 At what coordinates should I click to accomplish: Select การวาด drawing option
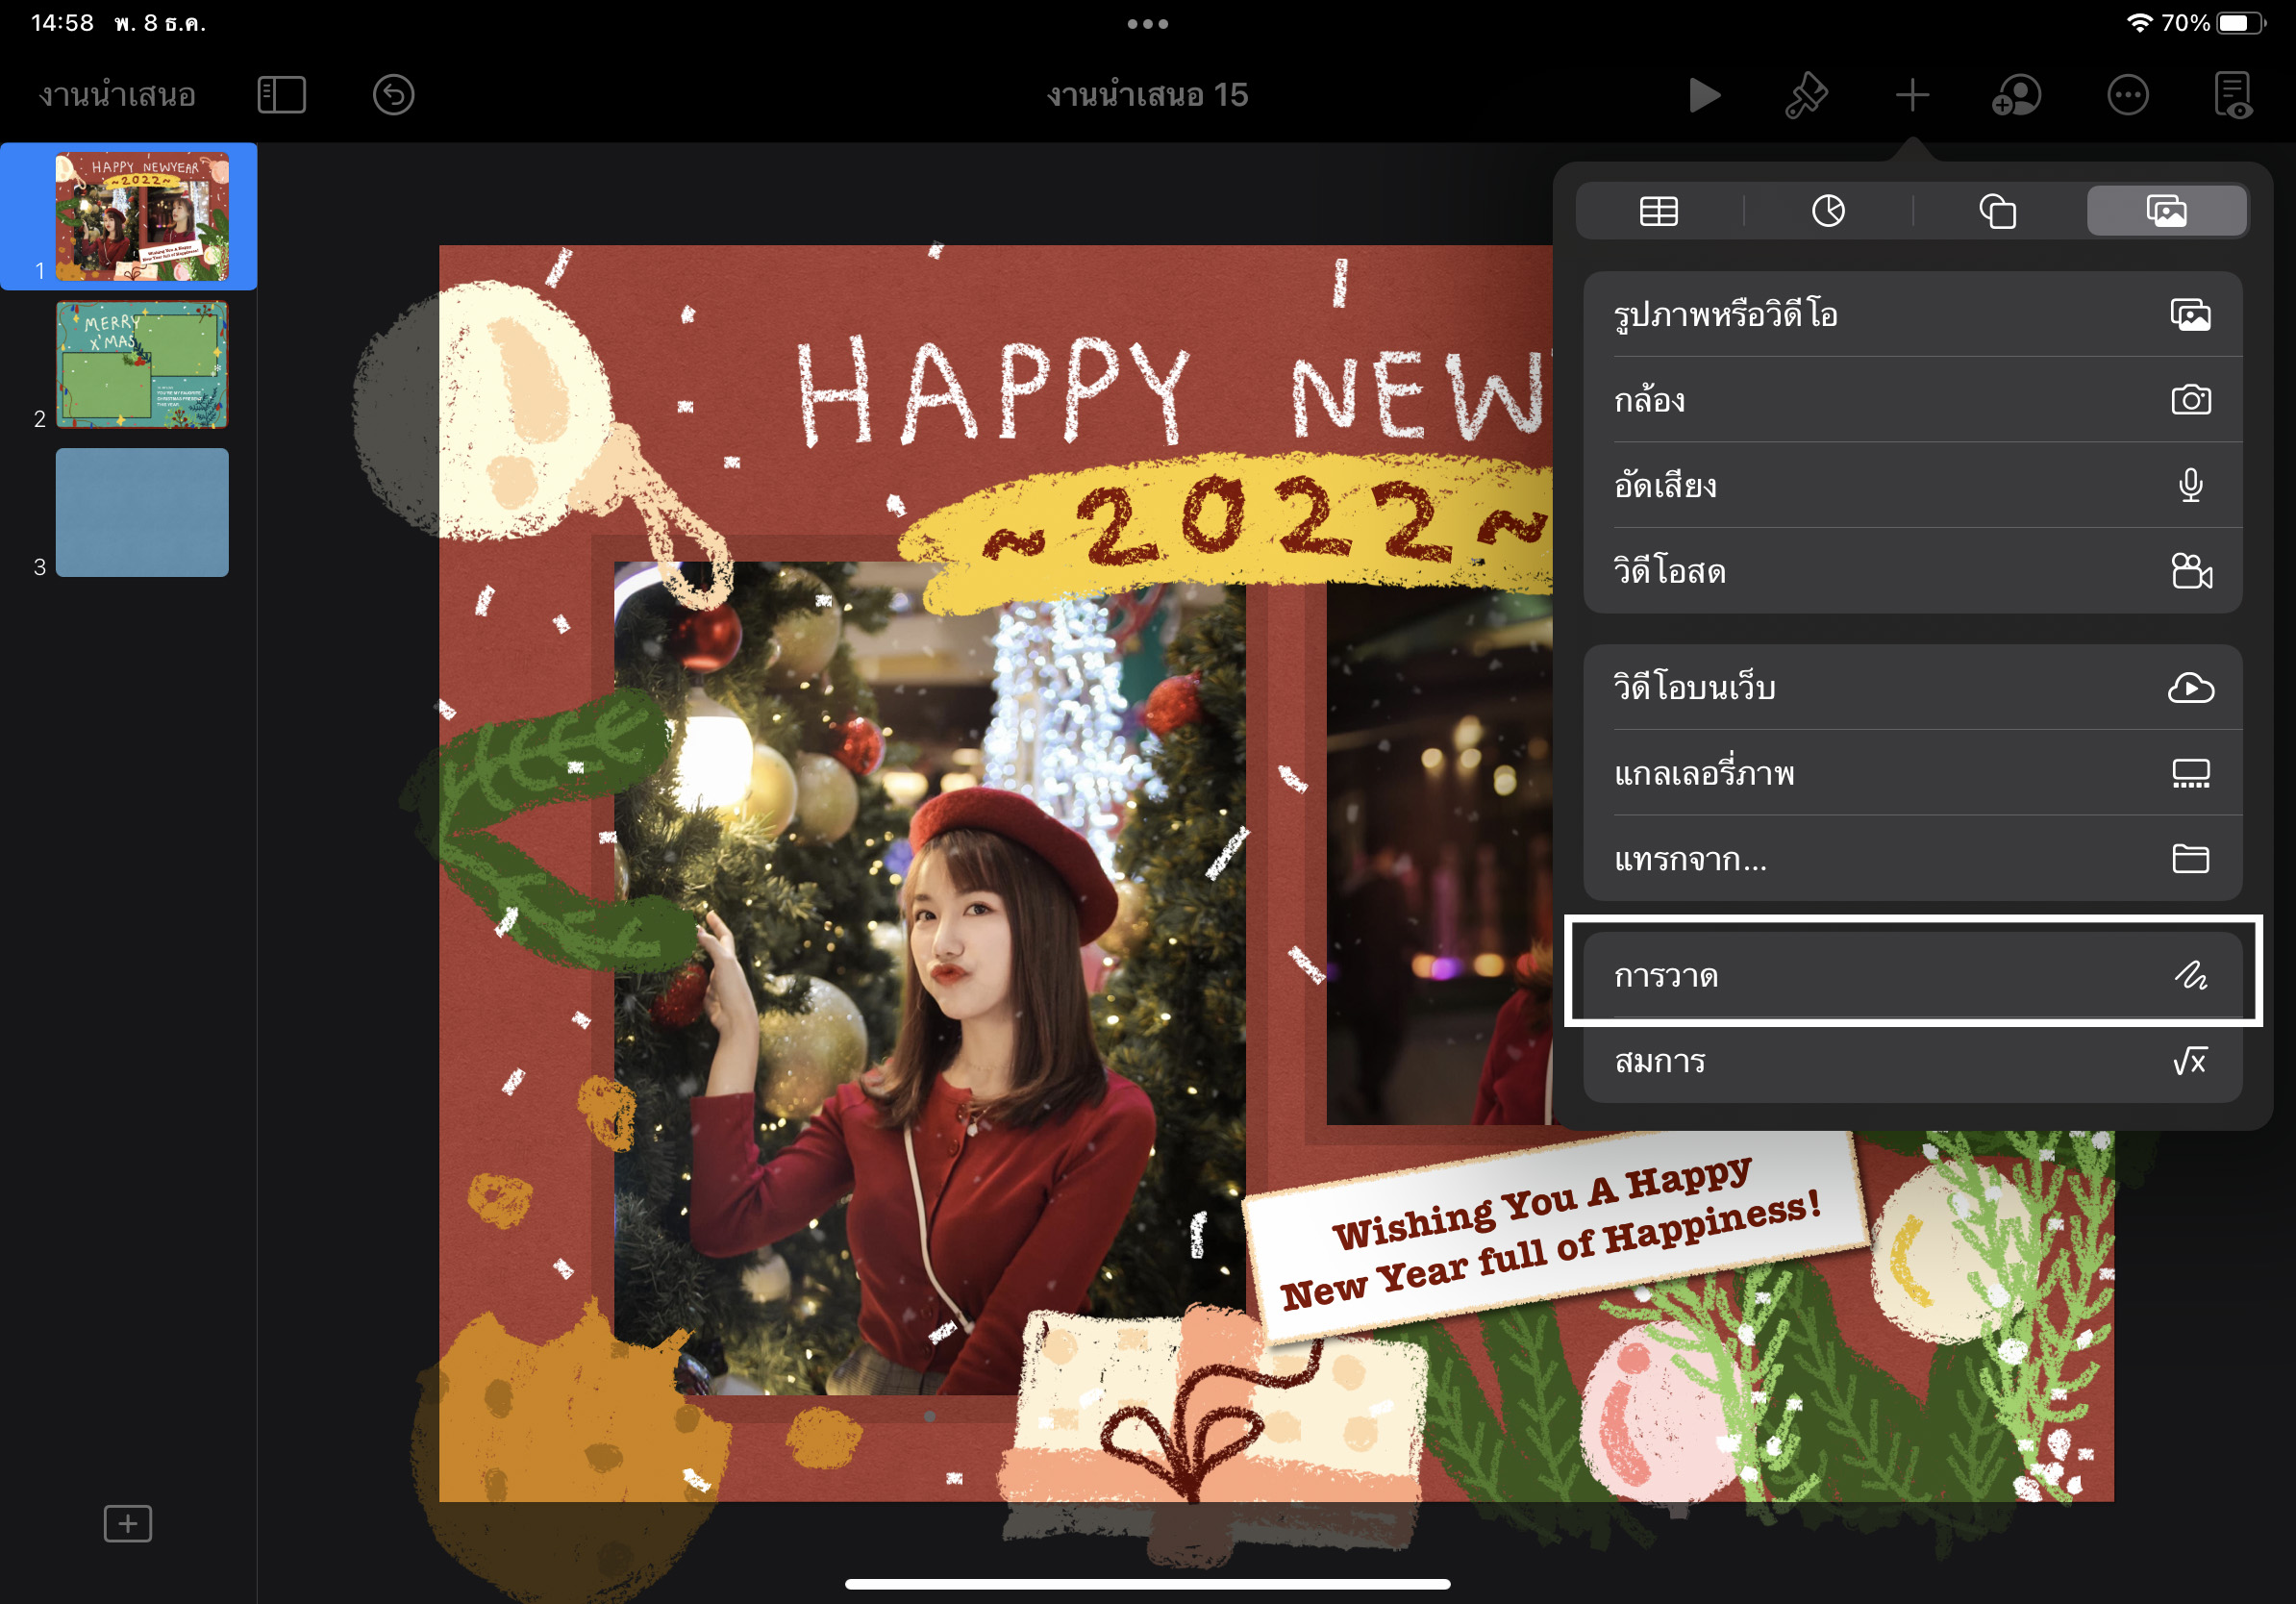pyautogui.click(x=1911, y=975)
